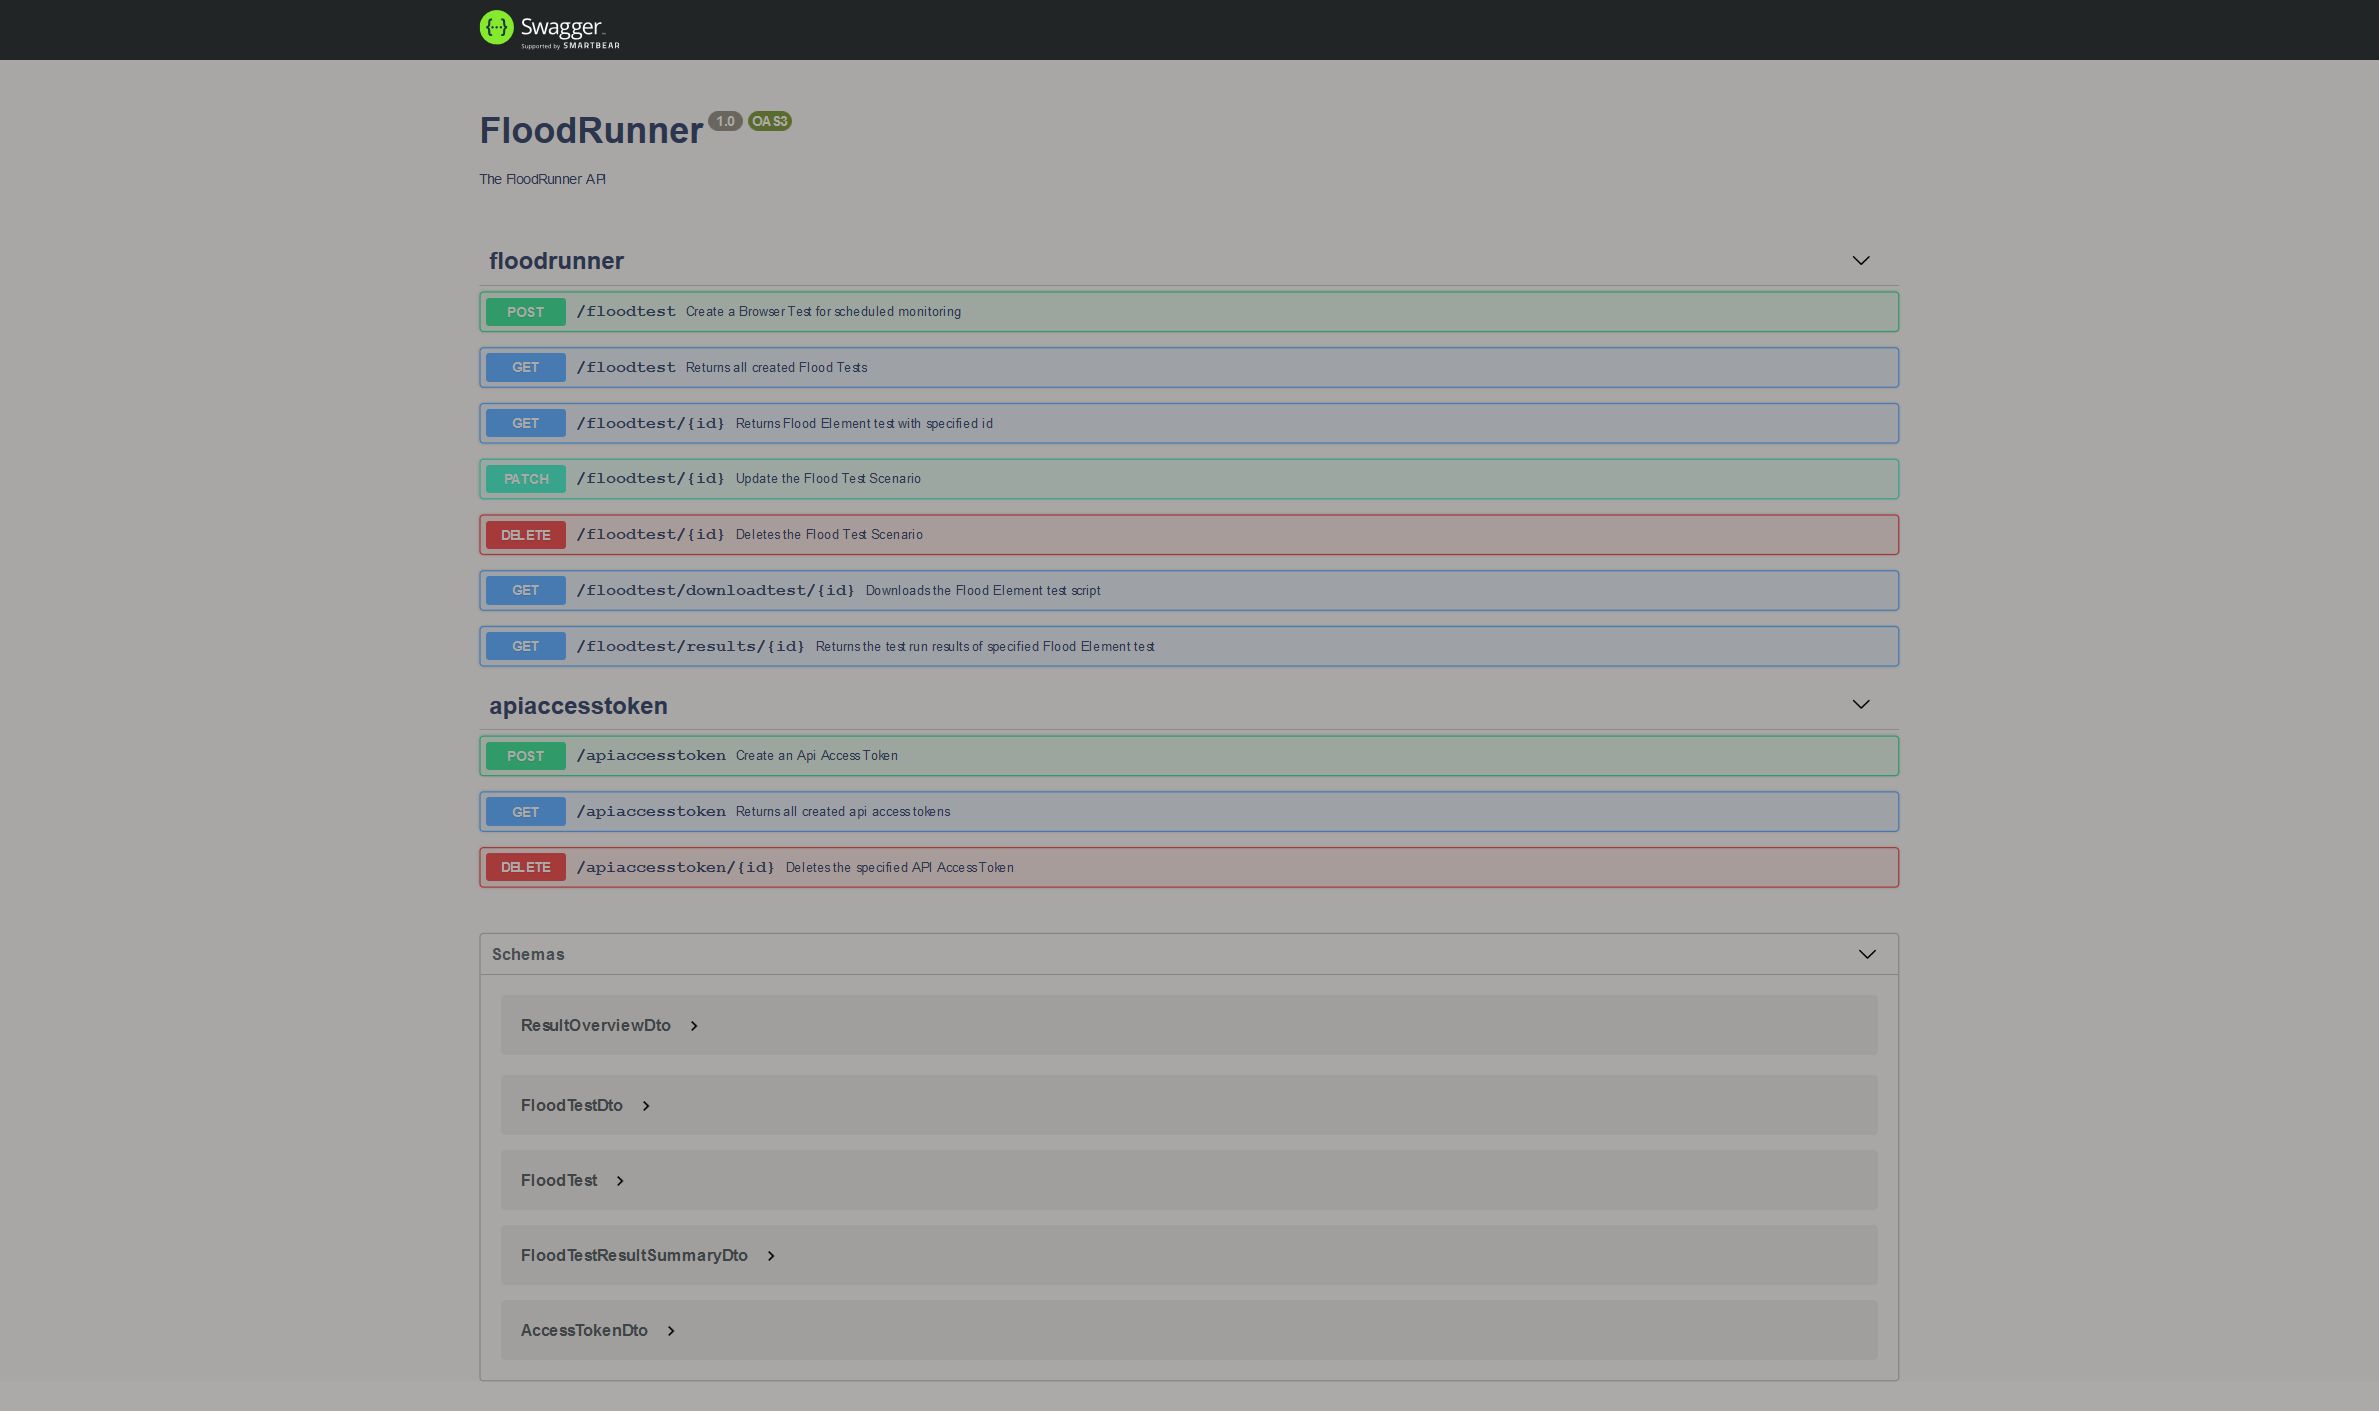This screenshot has height=1411, width=2379.
Task: Click 'Create an Api Access Token' description
Action: tap(817, 756)
